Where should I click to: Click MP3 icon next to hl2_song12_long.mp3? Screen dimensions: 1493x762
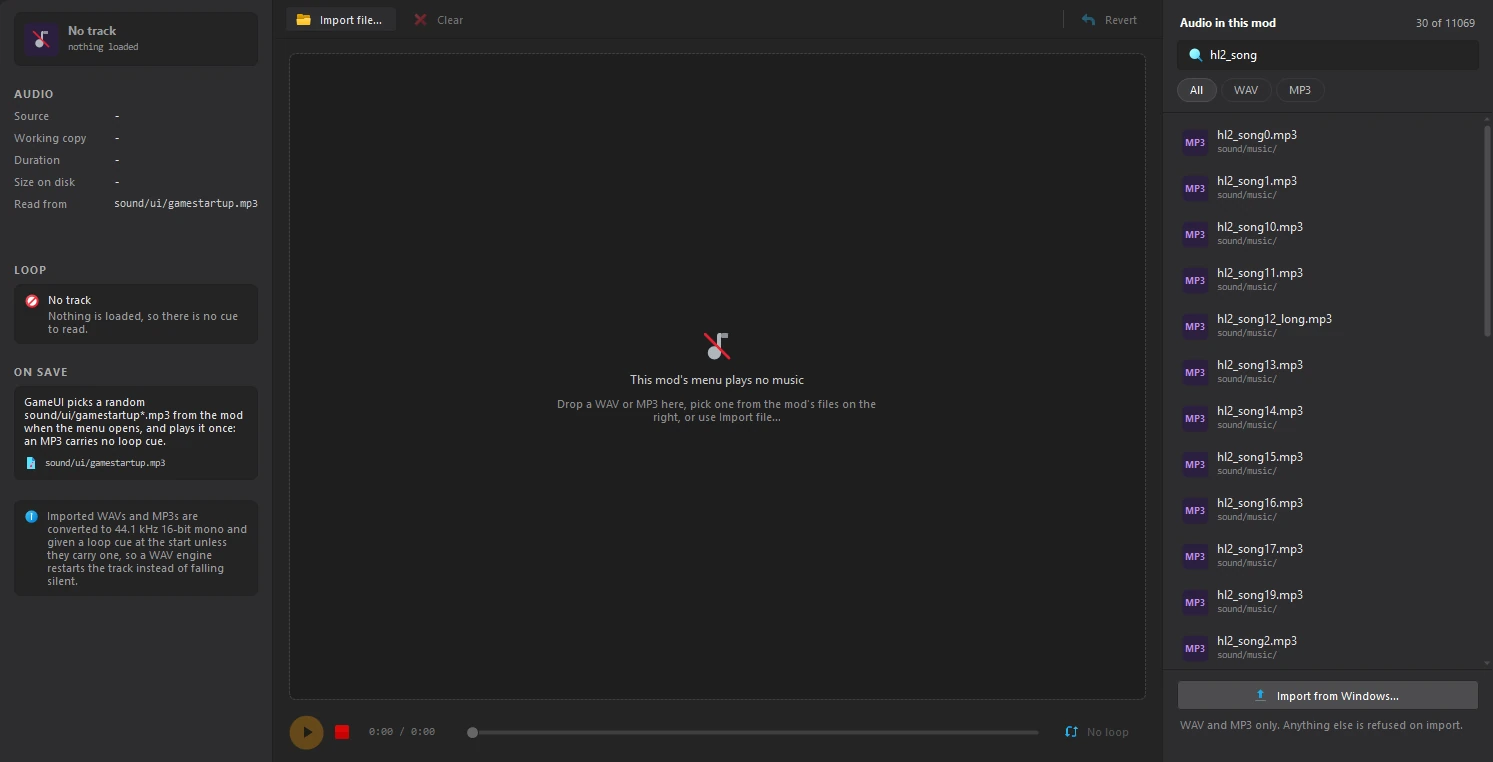[1195, 326]
